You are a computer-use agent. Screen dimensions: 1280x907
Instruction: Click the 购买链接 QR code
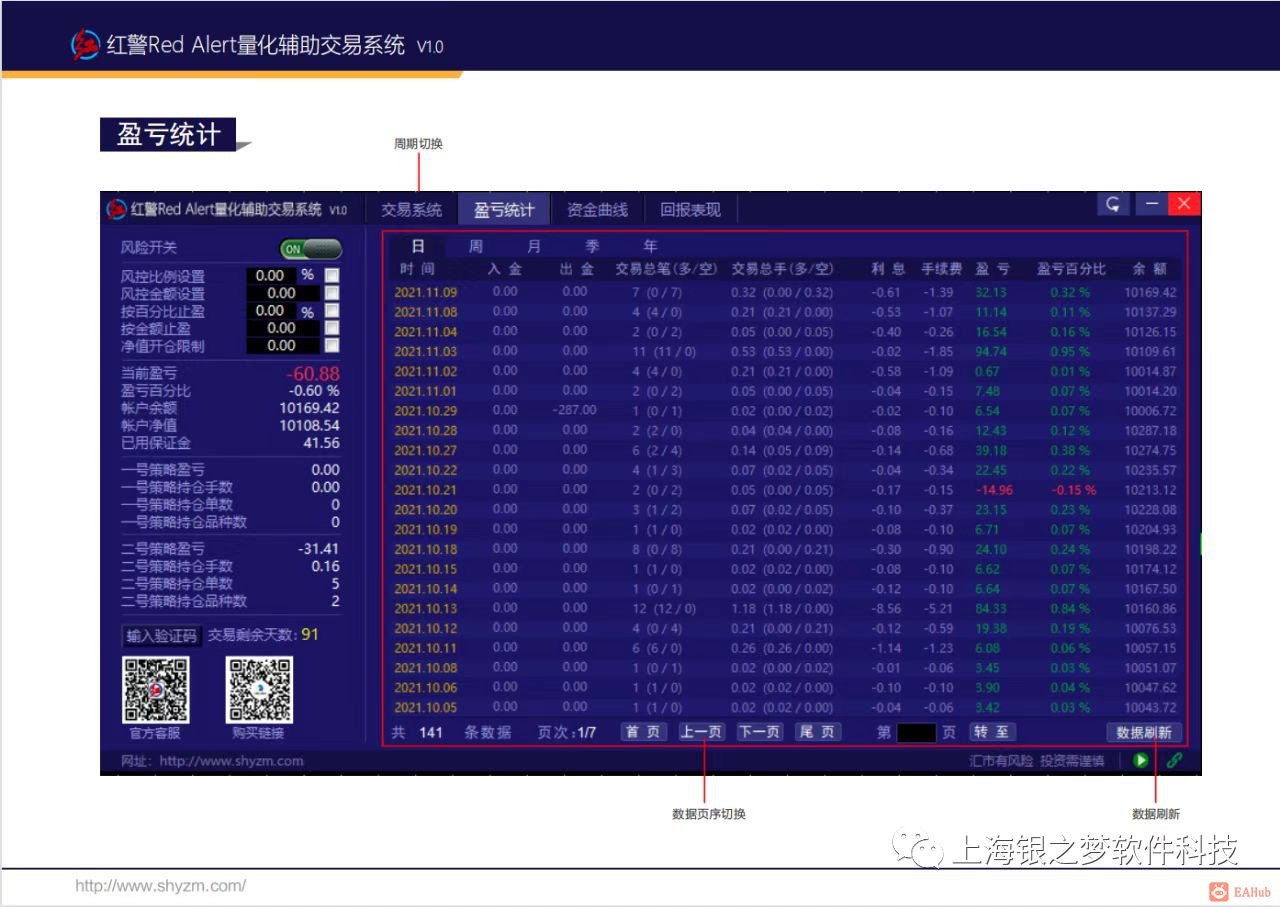coord(259,690)
